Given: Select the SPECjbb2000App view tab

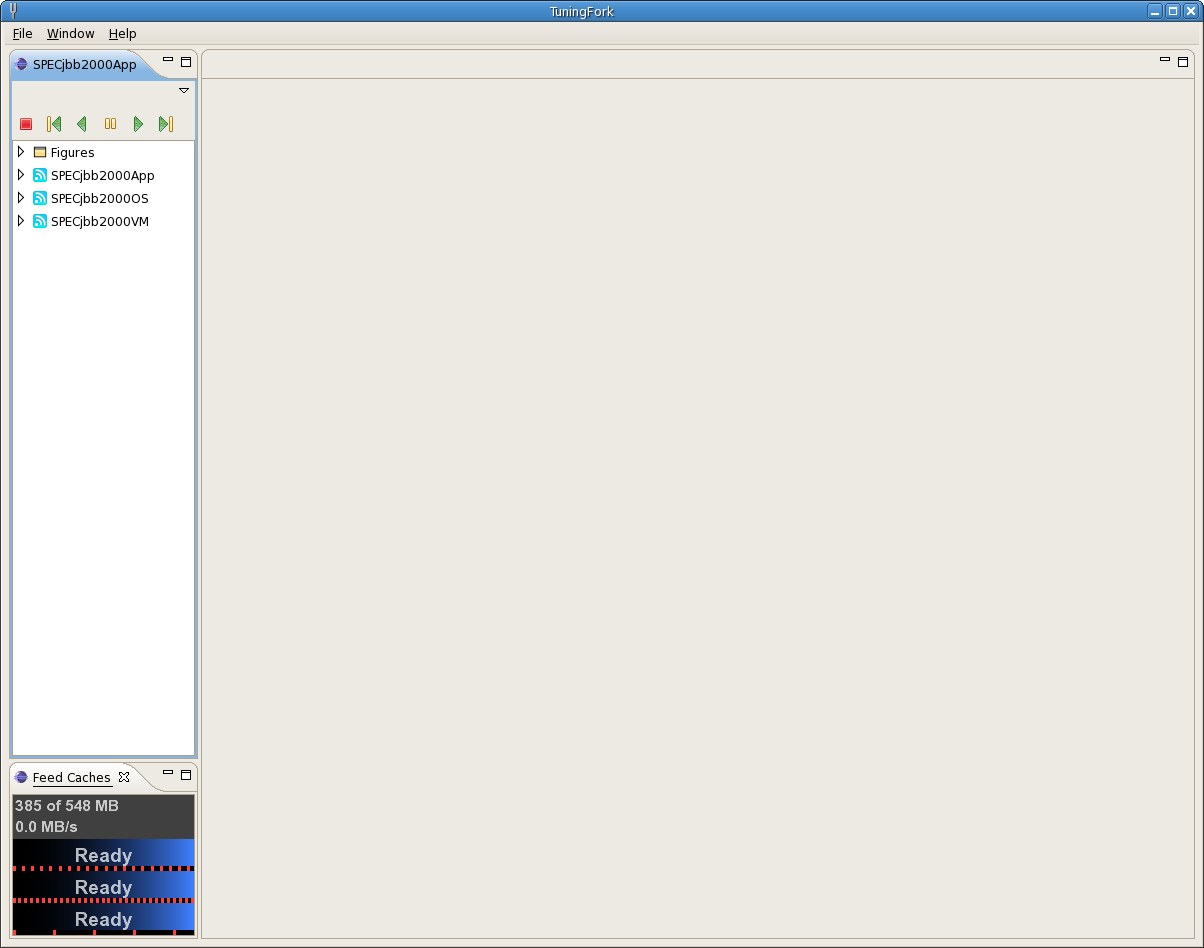Looking at the screenshot, I should click(x=84, y=65).
